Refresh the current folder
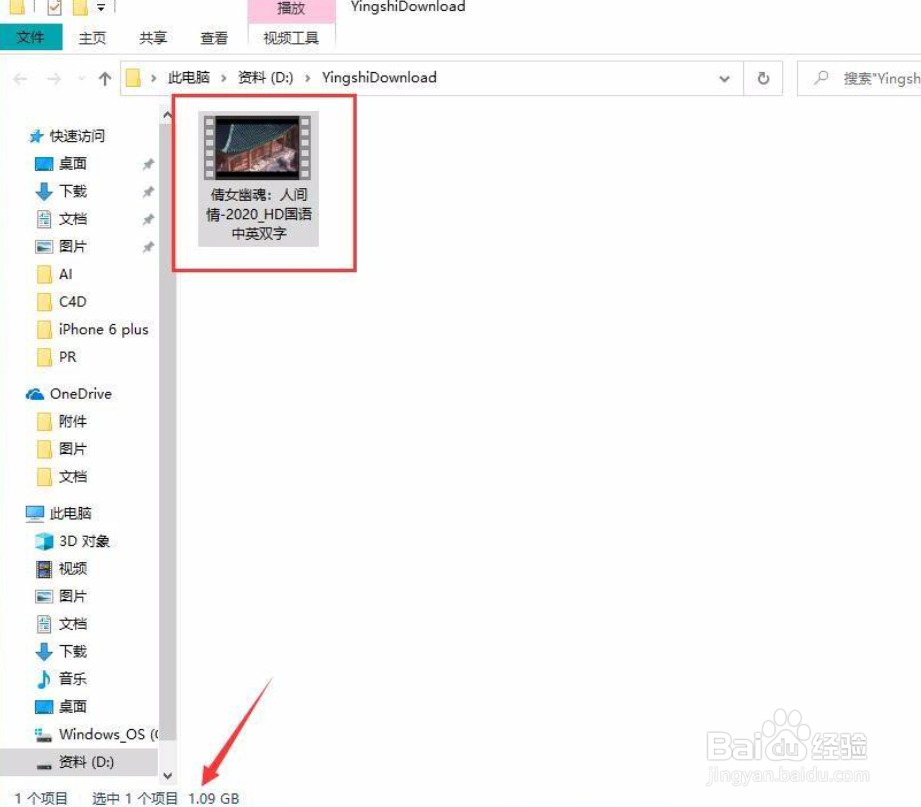Image resolution: width=921 pixels, height=807 pixels. pyautogui.click(x=763, y=78)
